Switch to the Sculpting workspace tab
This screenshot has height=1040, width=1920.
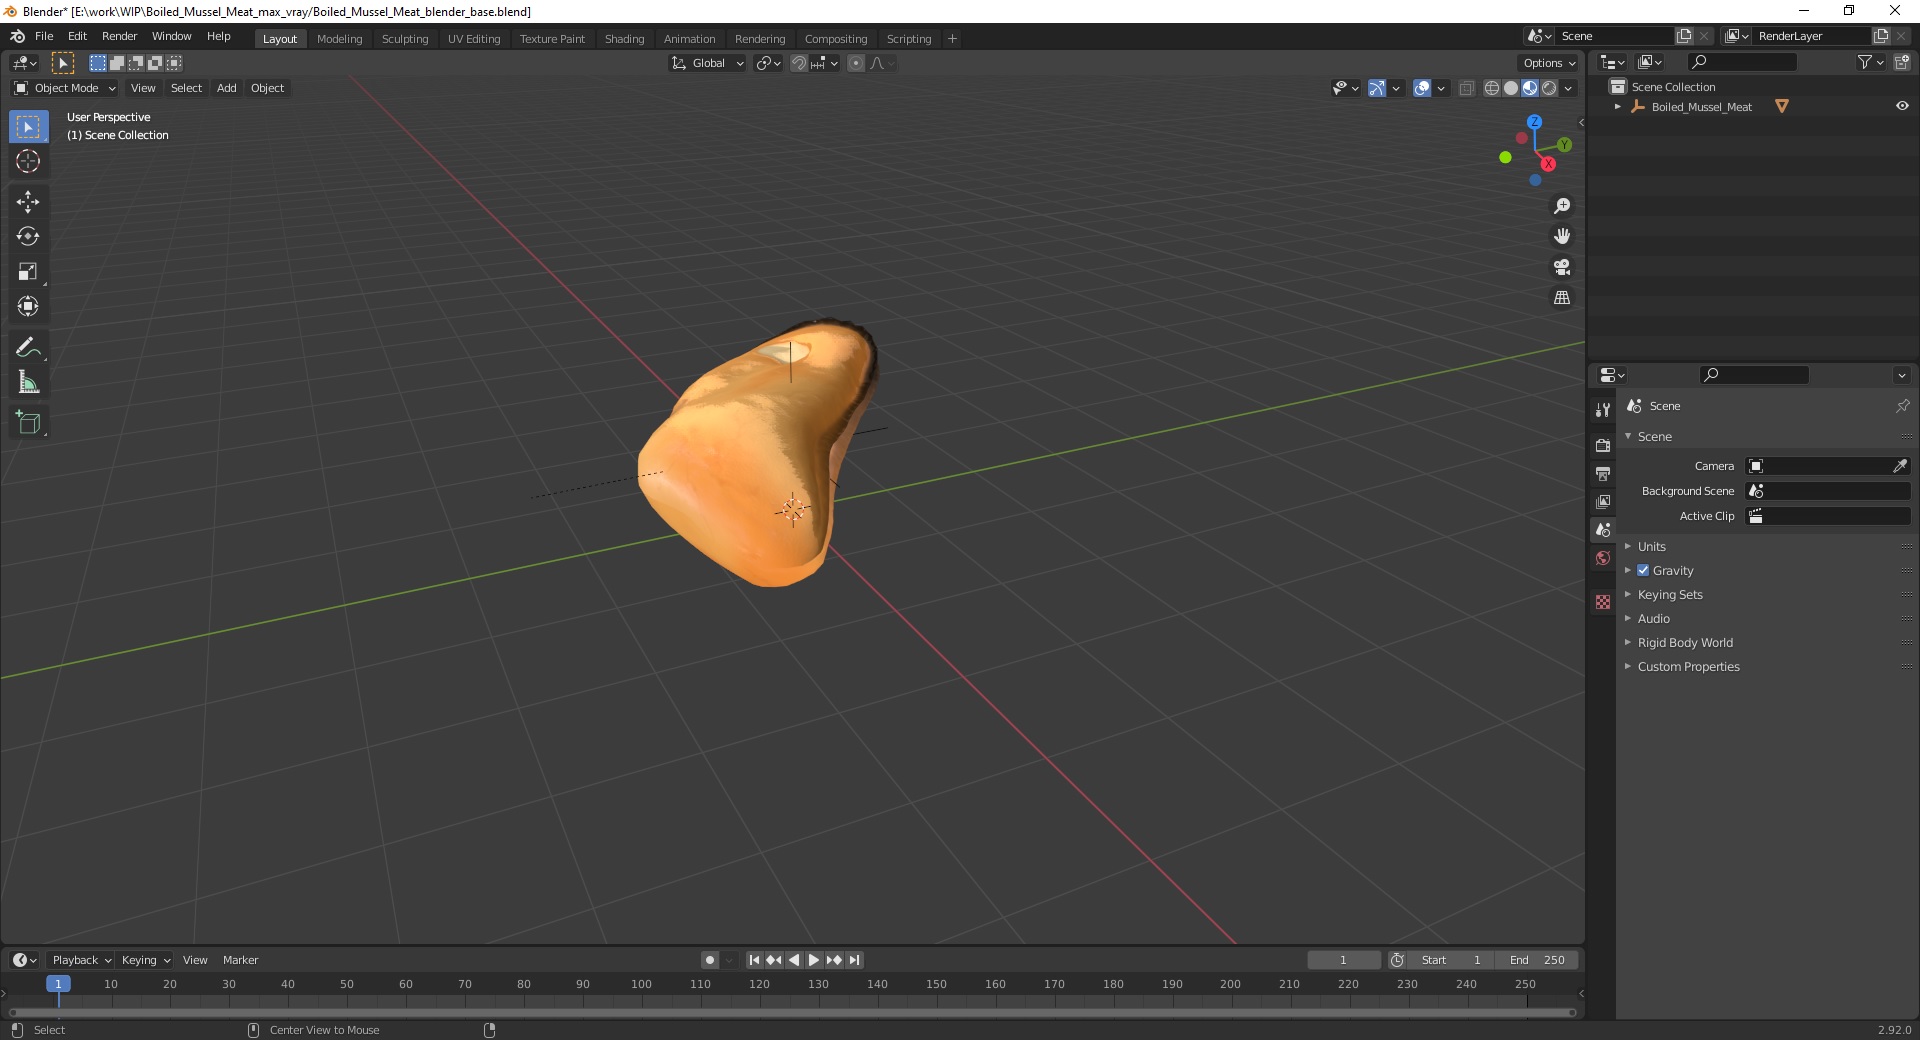405,39
